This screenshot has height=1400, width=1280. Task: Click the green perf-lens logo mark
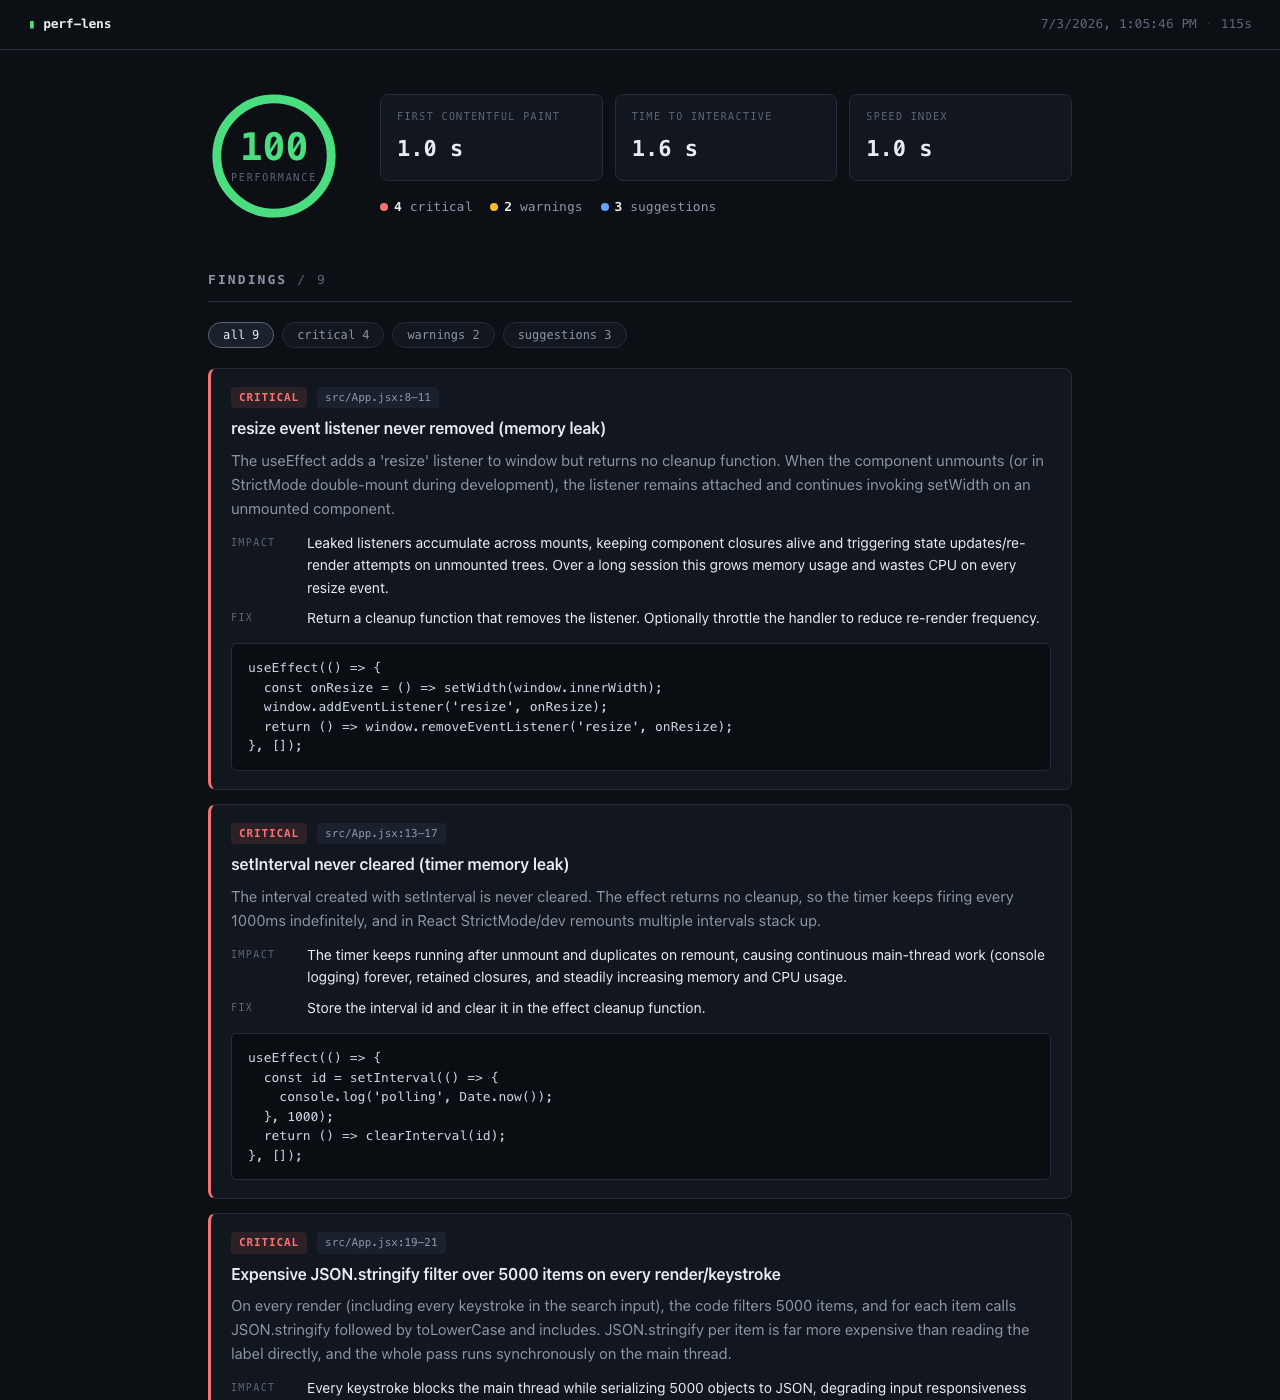coord(32,24)
